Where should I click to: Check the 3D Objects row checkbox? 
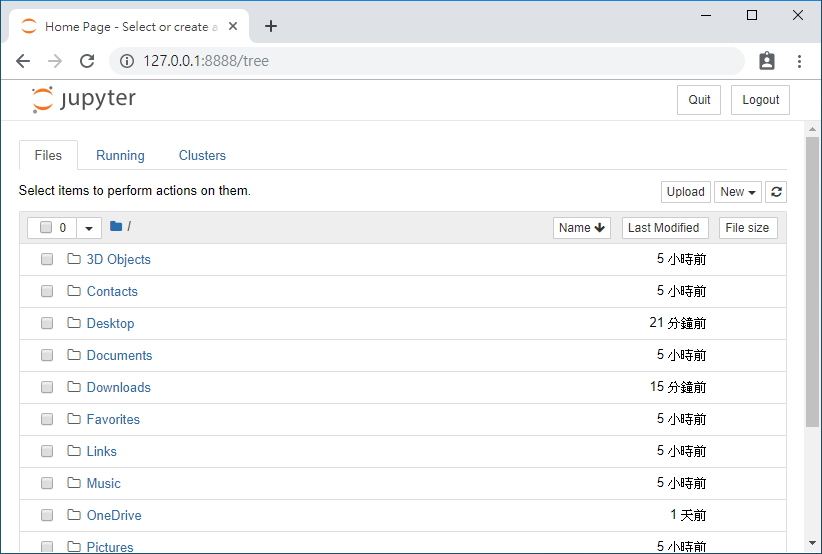(47, 259)
